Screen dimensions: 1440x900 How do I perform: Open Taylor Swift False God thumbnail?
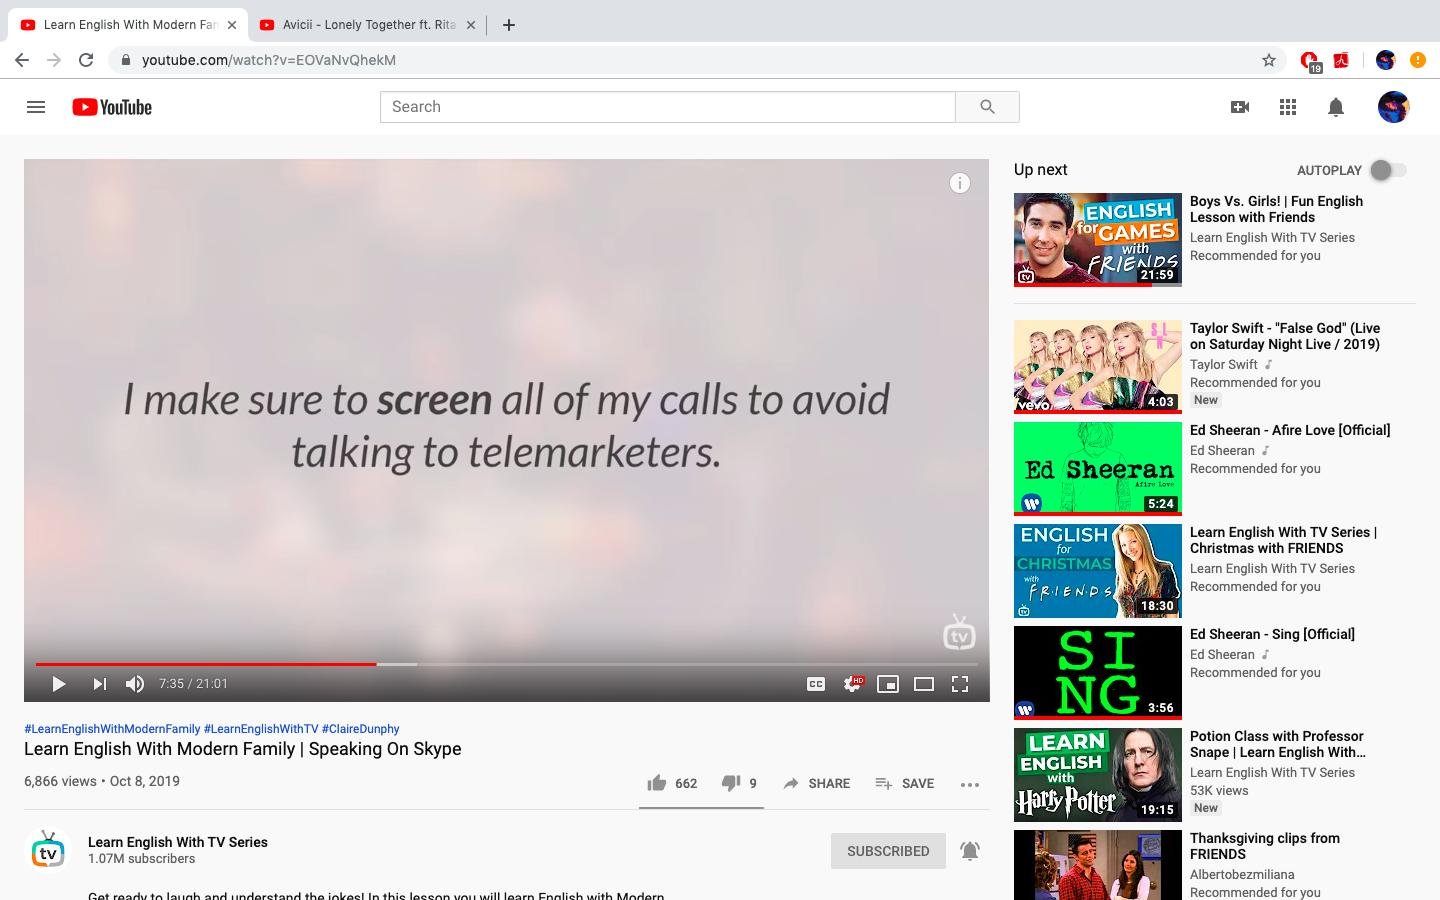click(x=1098, y=367)
